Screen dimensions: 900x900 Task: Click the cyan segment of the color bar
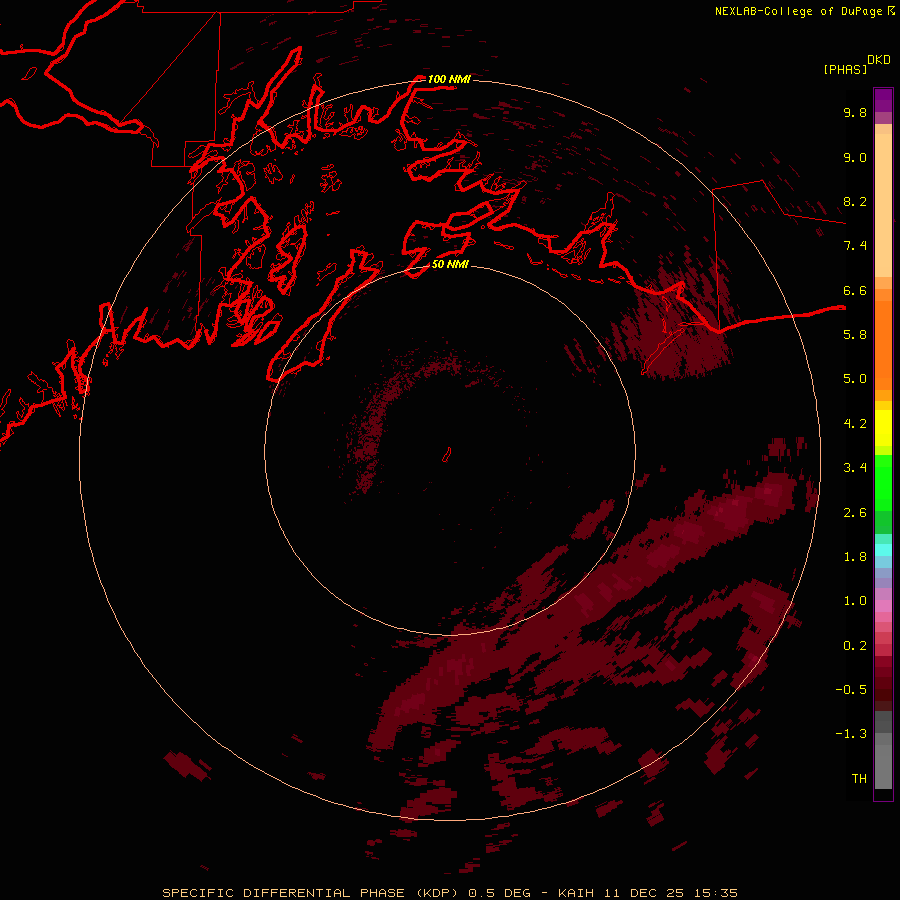[x=883, y=549]
